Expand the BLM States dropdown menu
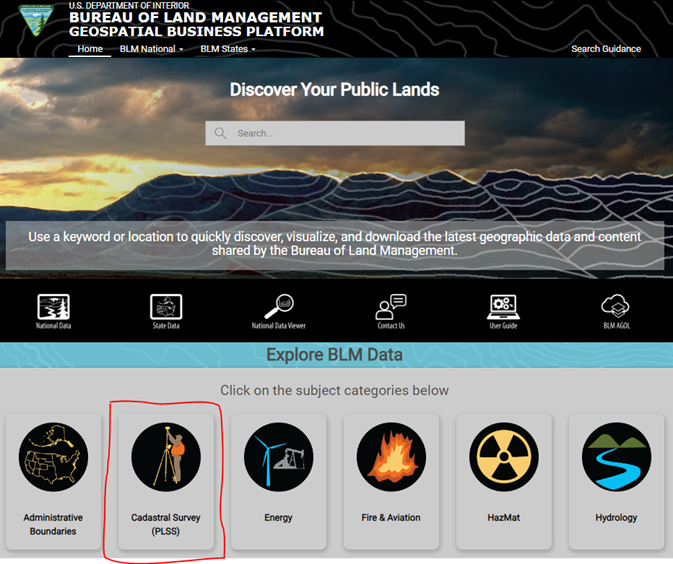This screenshot has width=673, height=564. click(x=228, y=49)
